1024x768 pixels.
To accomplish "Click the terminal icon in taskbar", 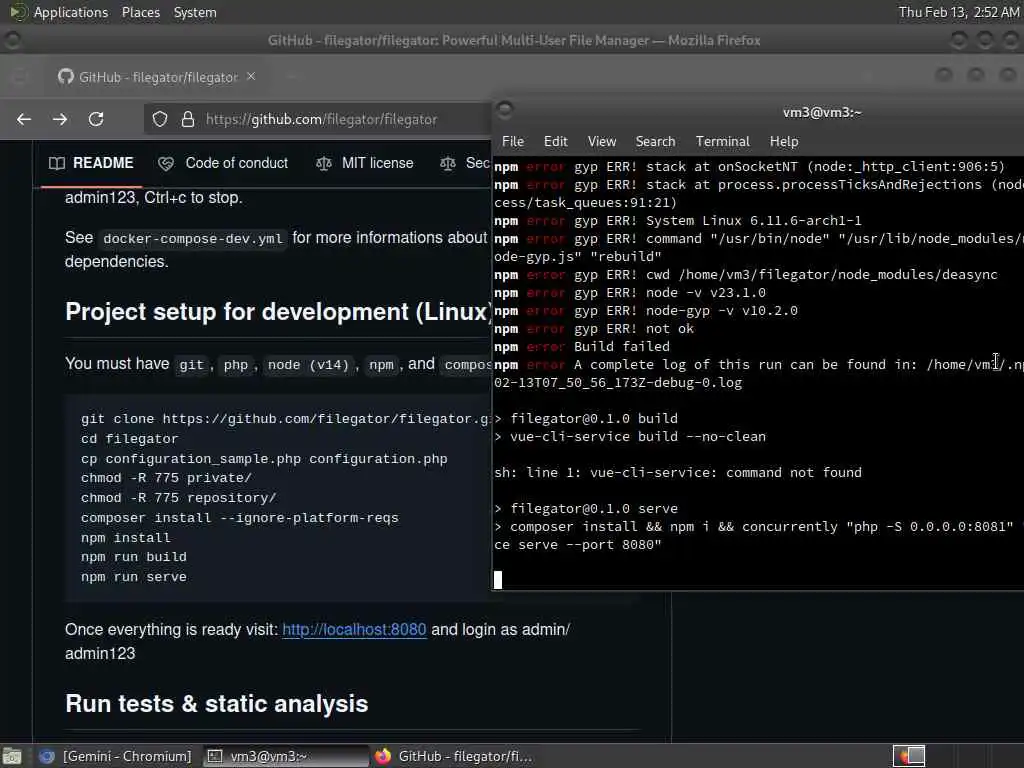I will tap(214, 756).
